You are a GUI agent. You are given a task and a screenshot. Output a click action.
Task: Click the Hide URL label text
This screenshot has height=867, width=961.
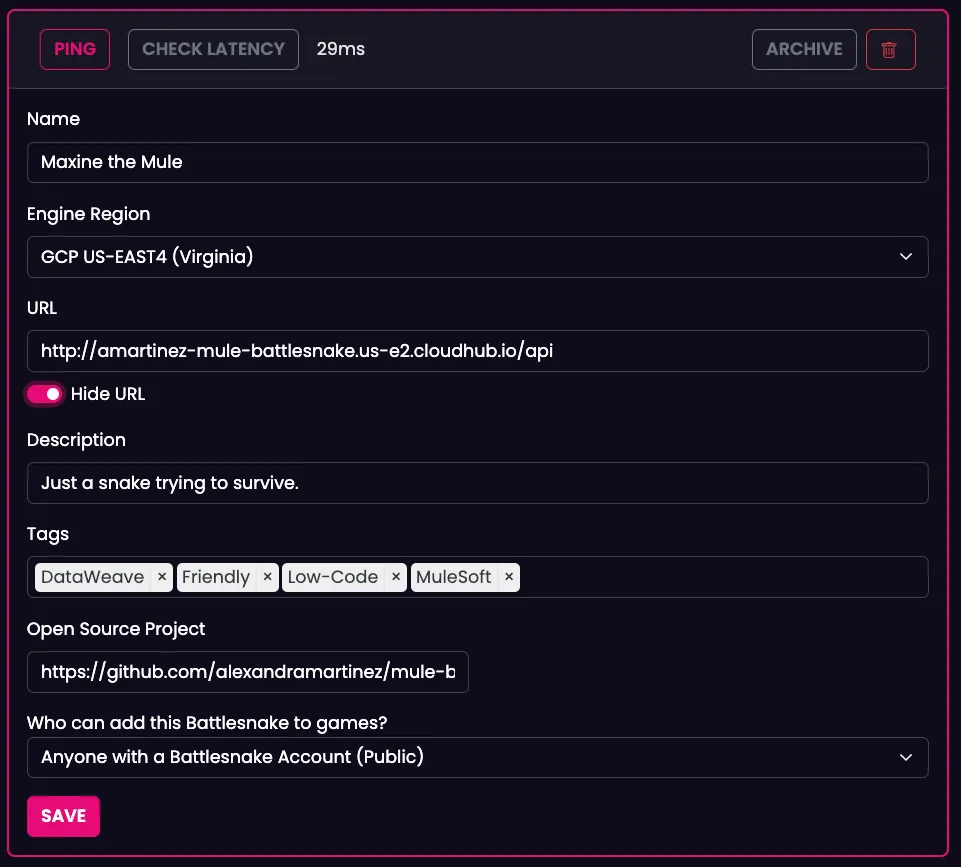point(108,394)
